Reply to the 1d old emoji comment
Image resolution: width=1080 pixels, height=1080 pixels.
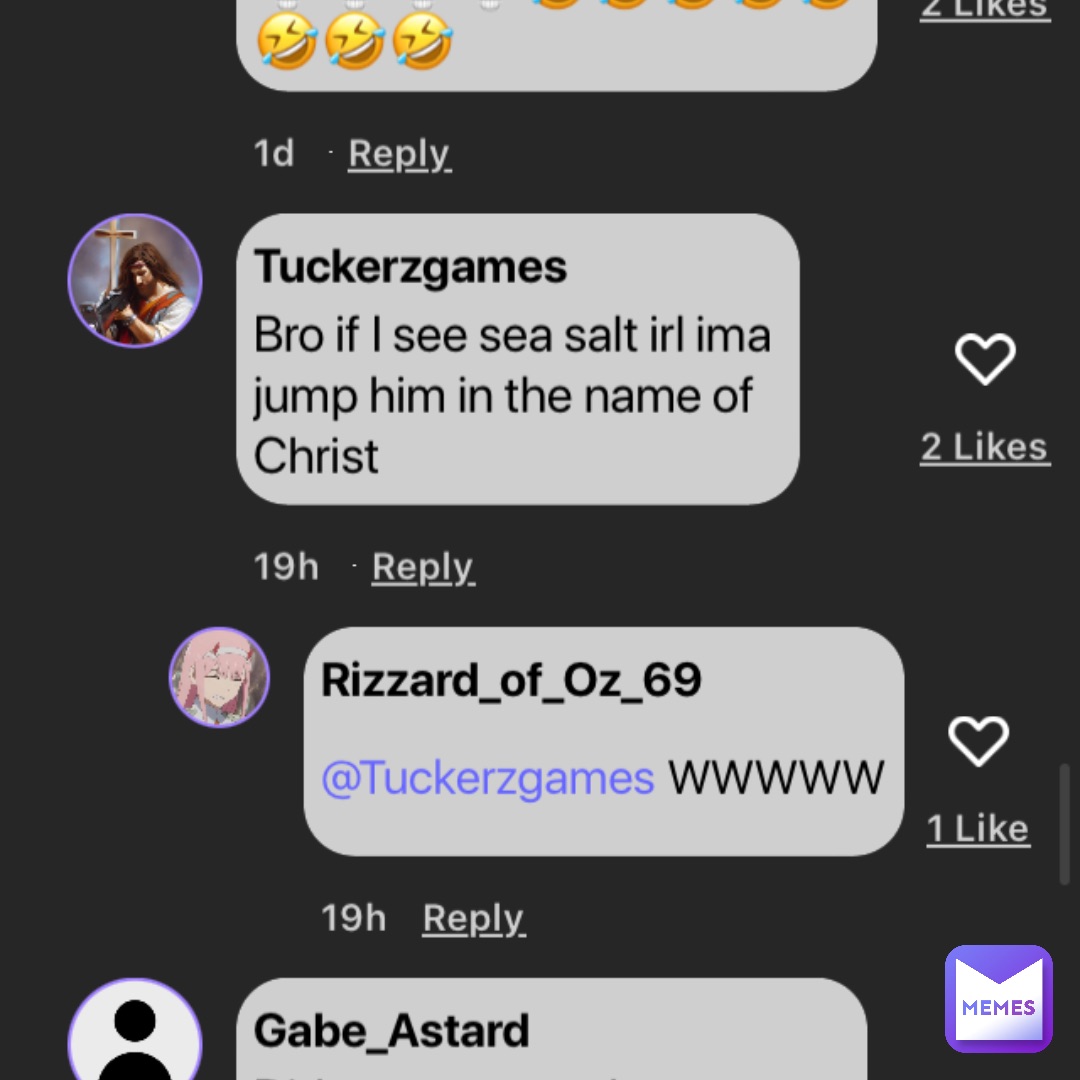click(x=399, y=154)
